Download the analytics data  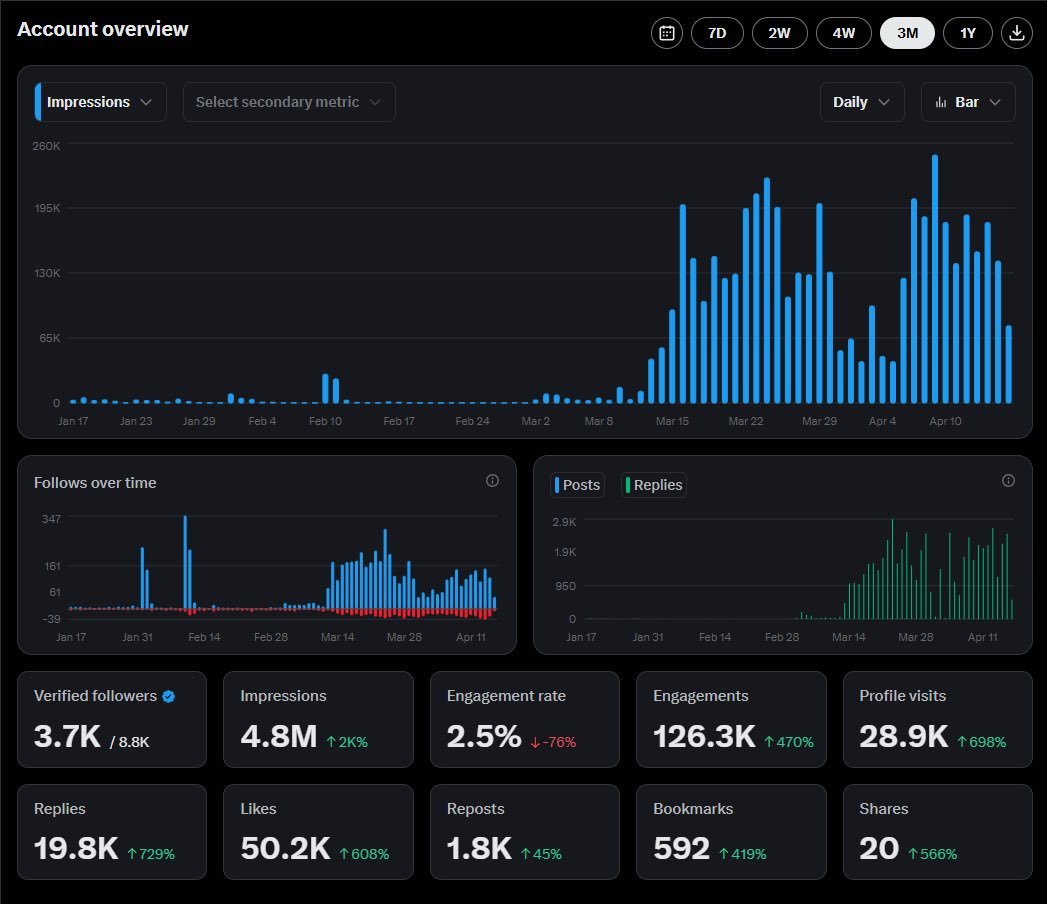click(x=1016, y=33)
